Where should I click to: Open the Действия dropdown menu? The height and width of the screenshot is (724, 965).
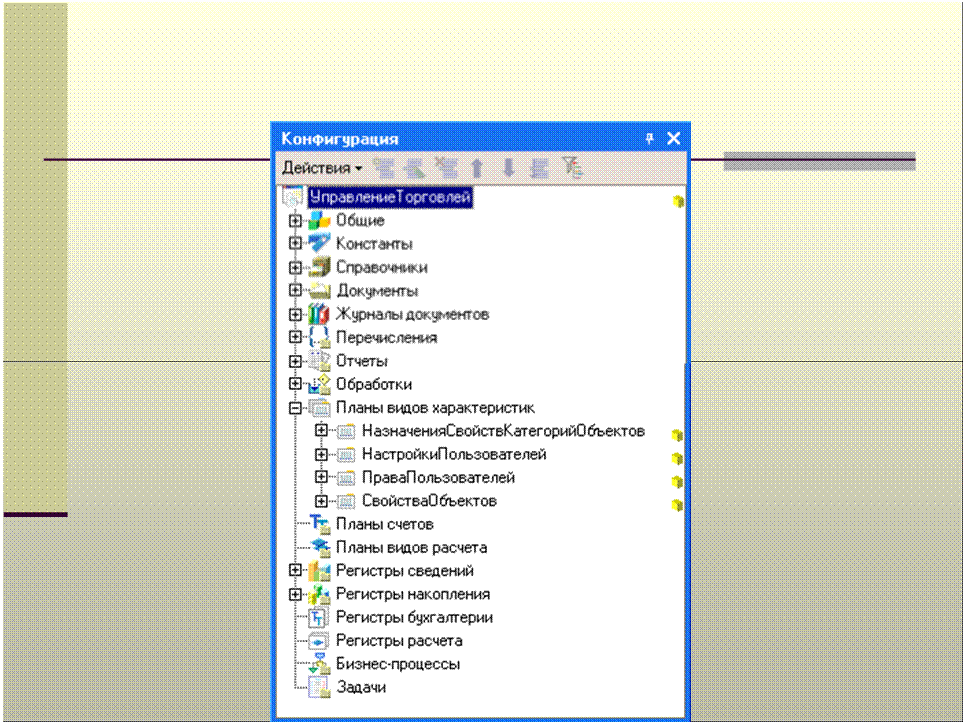321,167
